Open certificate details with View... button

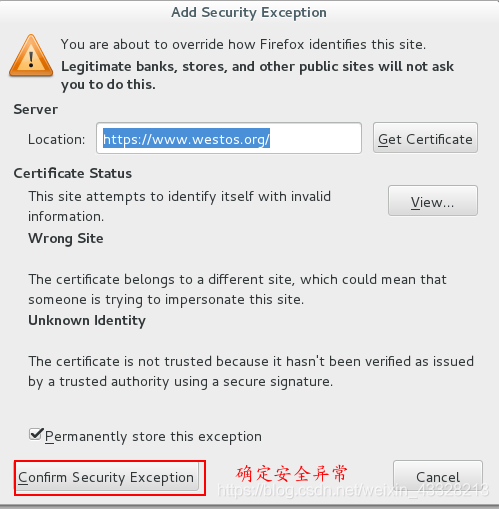coord(433,201)
